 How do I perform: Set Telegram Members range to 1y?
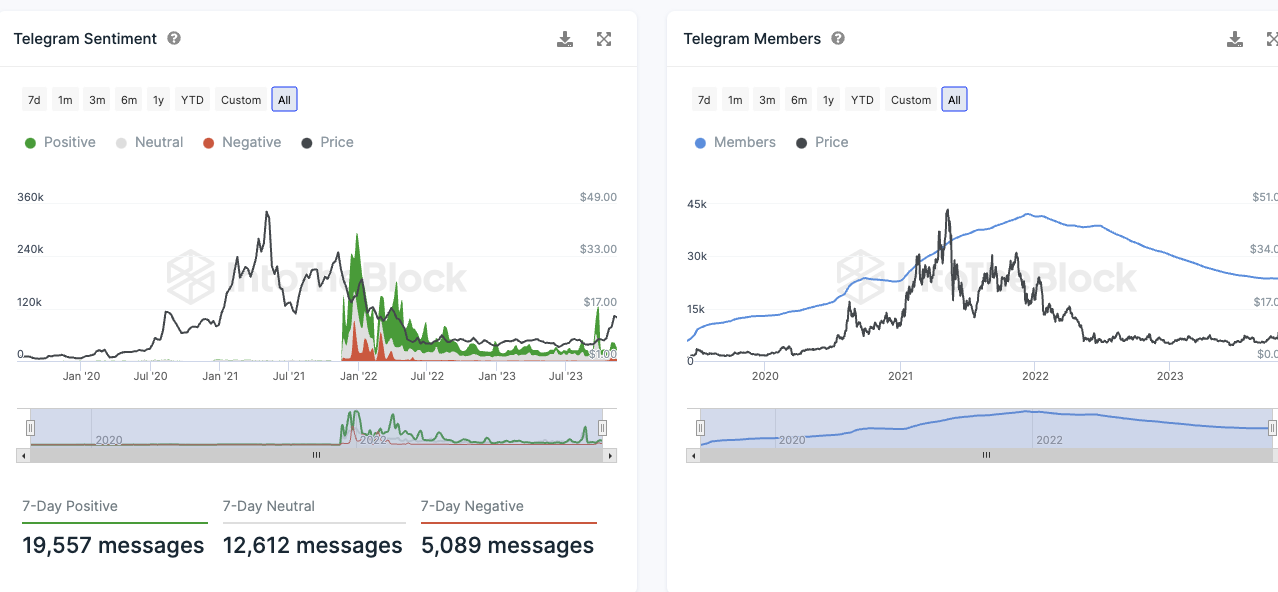[x=828, y=100]
